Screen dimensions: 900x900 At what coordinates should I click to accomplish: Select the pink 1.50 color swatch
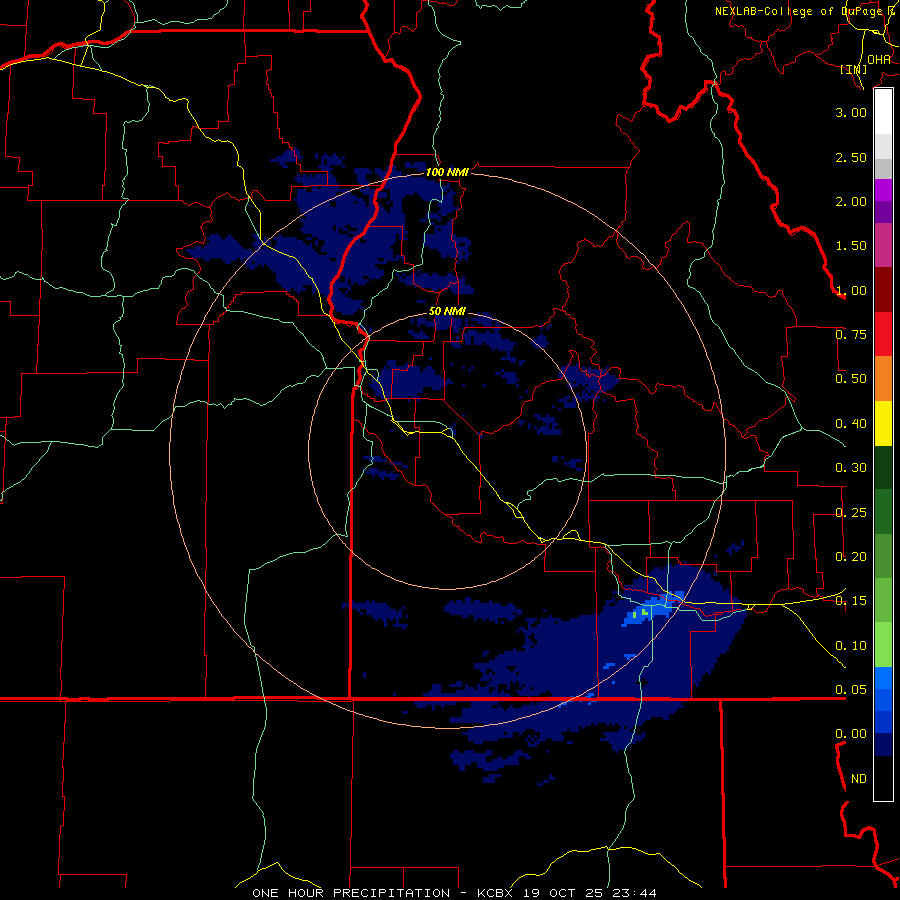click(x=883, y=246)
